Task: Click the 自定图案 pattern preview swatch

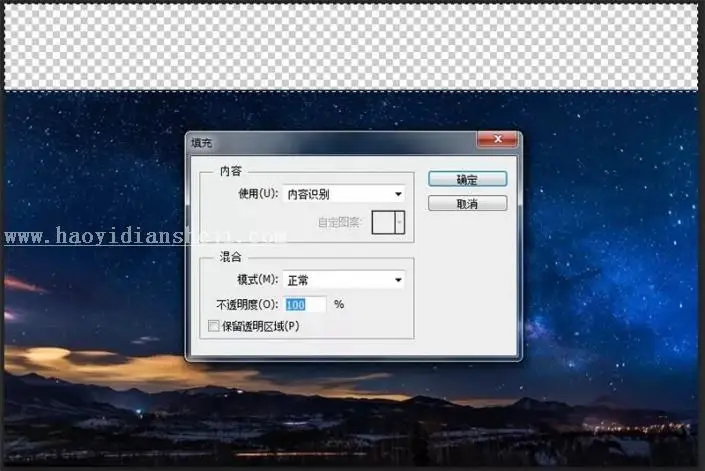Action: tap(384, 222)
